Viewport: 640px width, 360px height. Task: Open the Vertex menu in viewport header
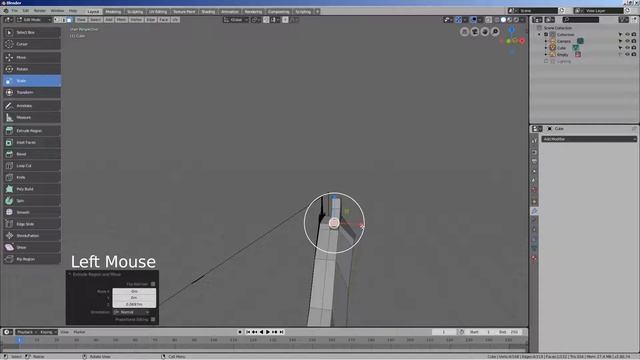tap(136, 20)
